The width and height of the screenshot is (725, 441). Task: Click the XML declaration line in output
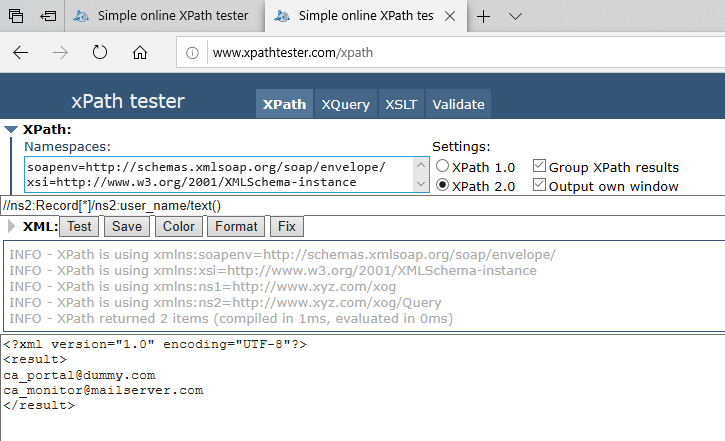click(x=155, y=344)
